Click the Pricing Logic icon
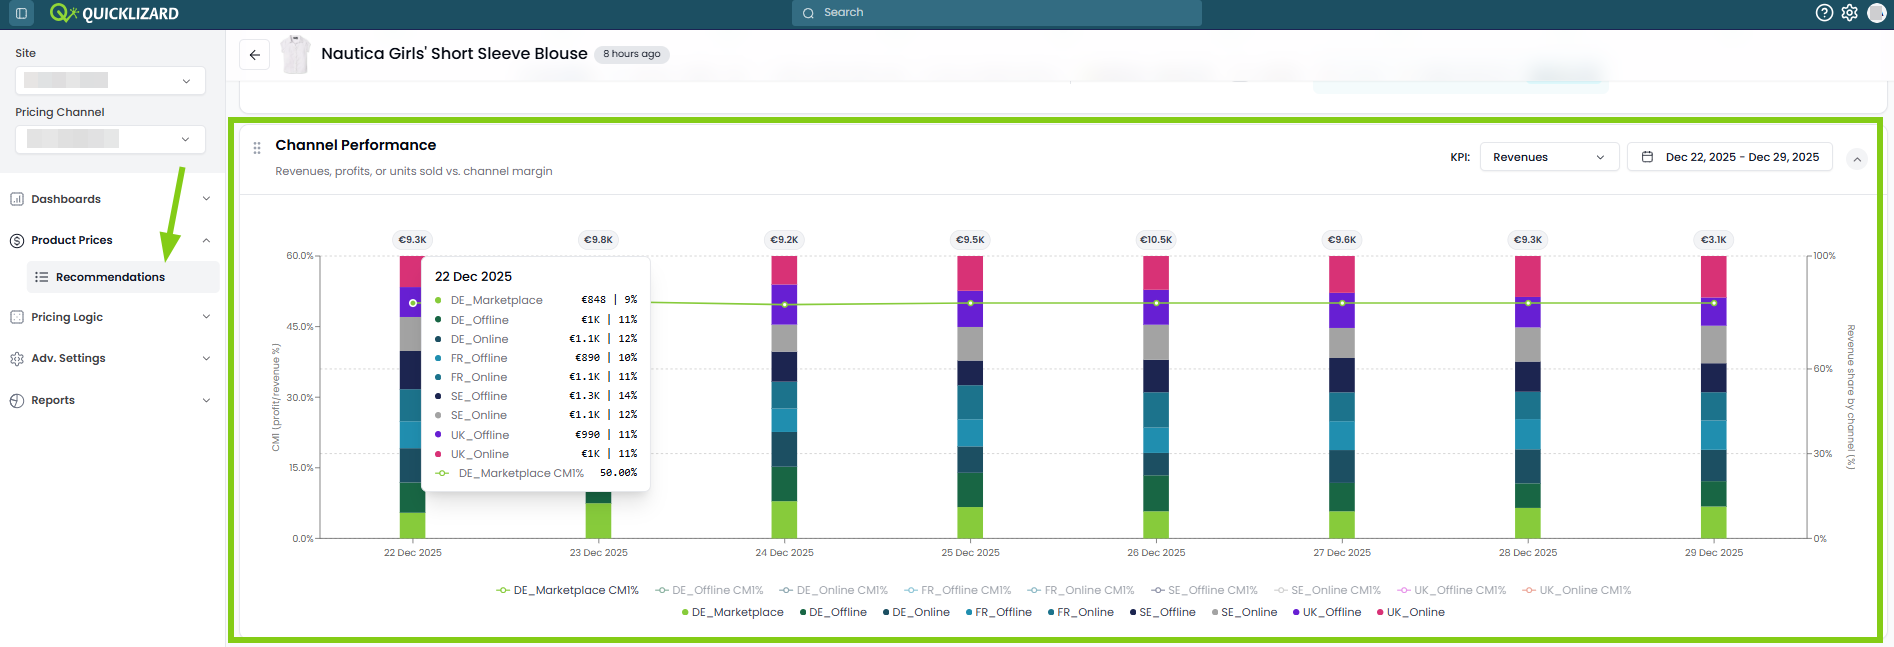Image resolution: width=1894 pixels, height=647 pixels. [x=17, y=317]
